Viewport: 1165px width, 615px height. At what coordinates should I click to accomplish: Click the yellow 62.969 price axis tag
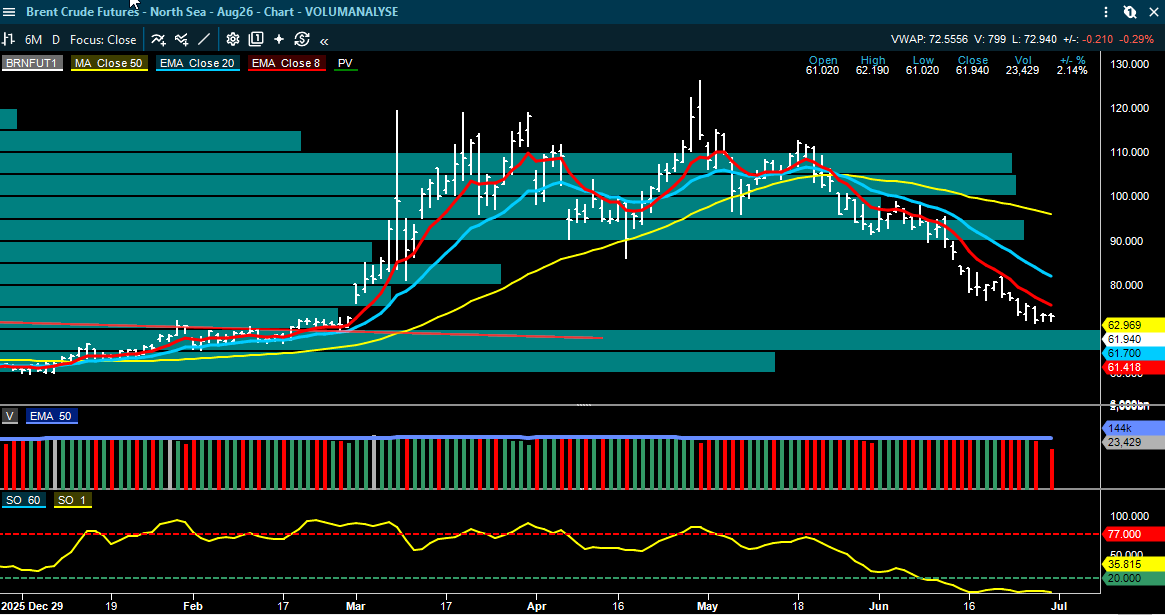tap(1132, 325)
